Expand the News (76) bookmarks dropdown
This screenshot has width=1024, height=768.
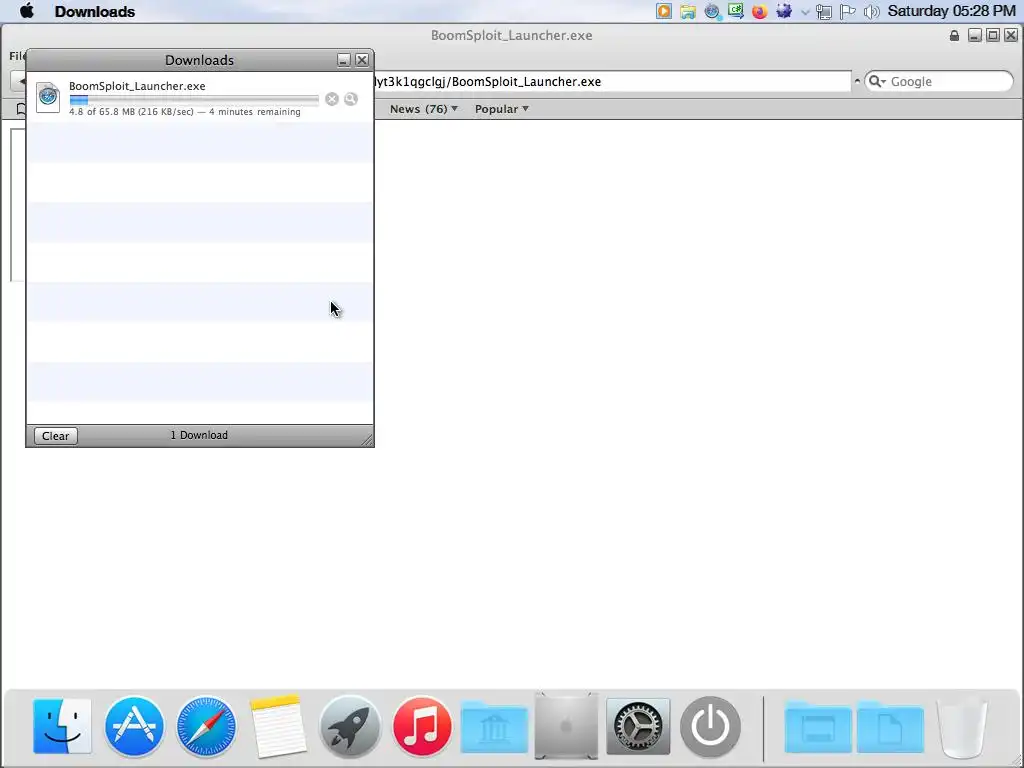coord(424,109)
